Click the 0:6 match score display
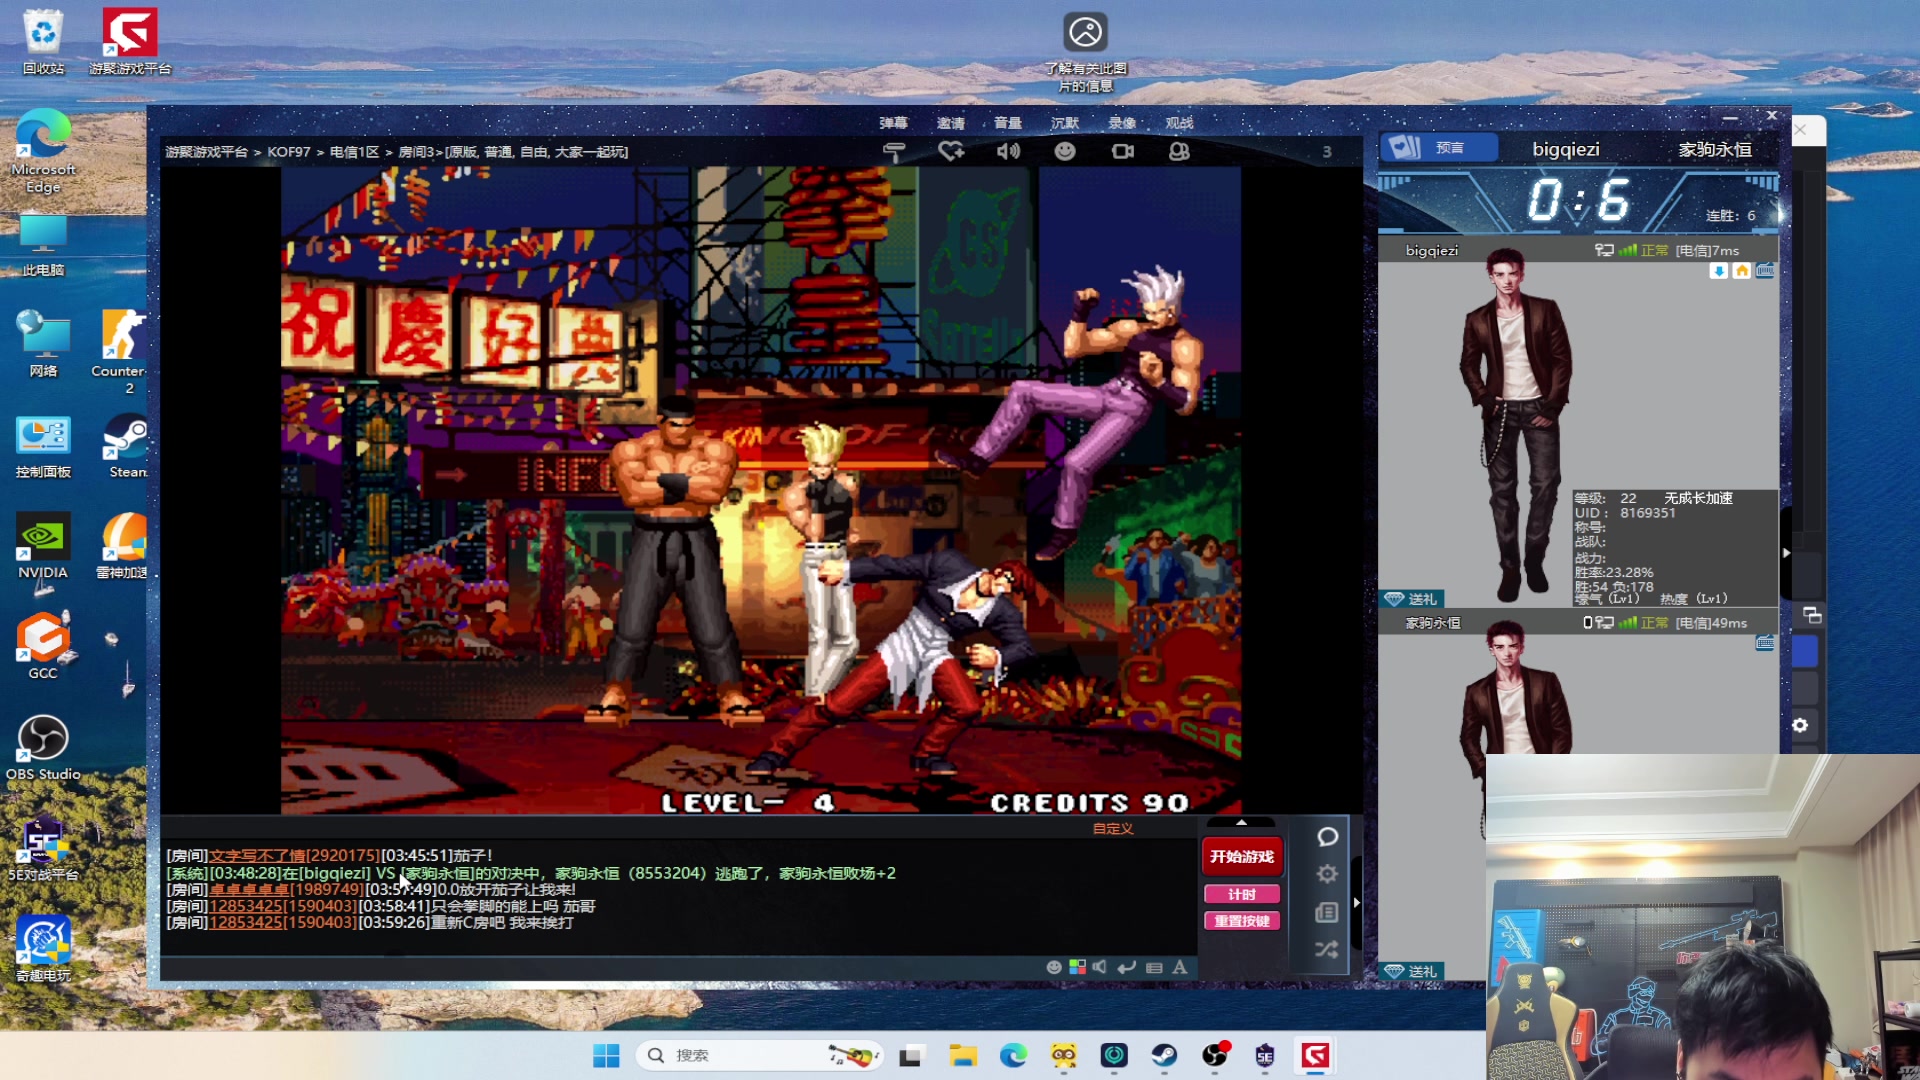1920x1080 pixels. (x=1578, y=200)
